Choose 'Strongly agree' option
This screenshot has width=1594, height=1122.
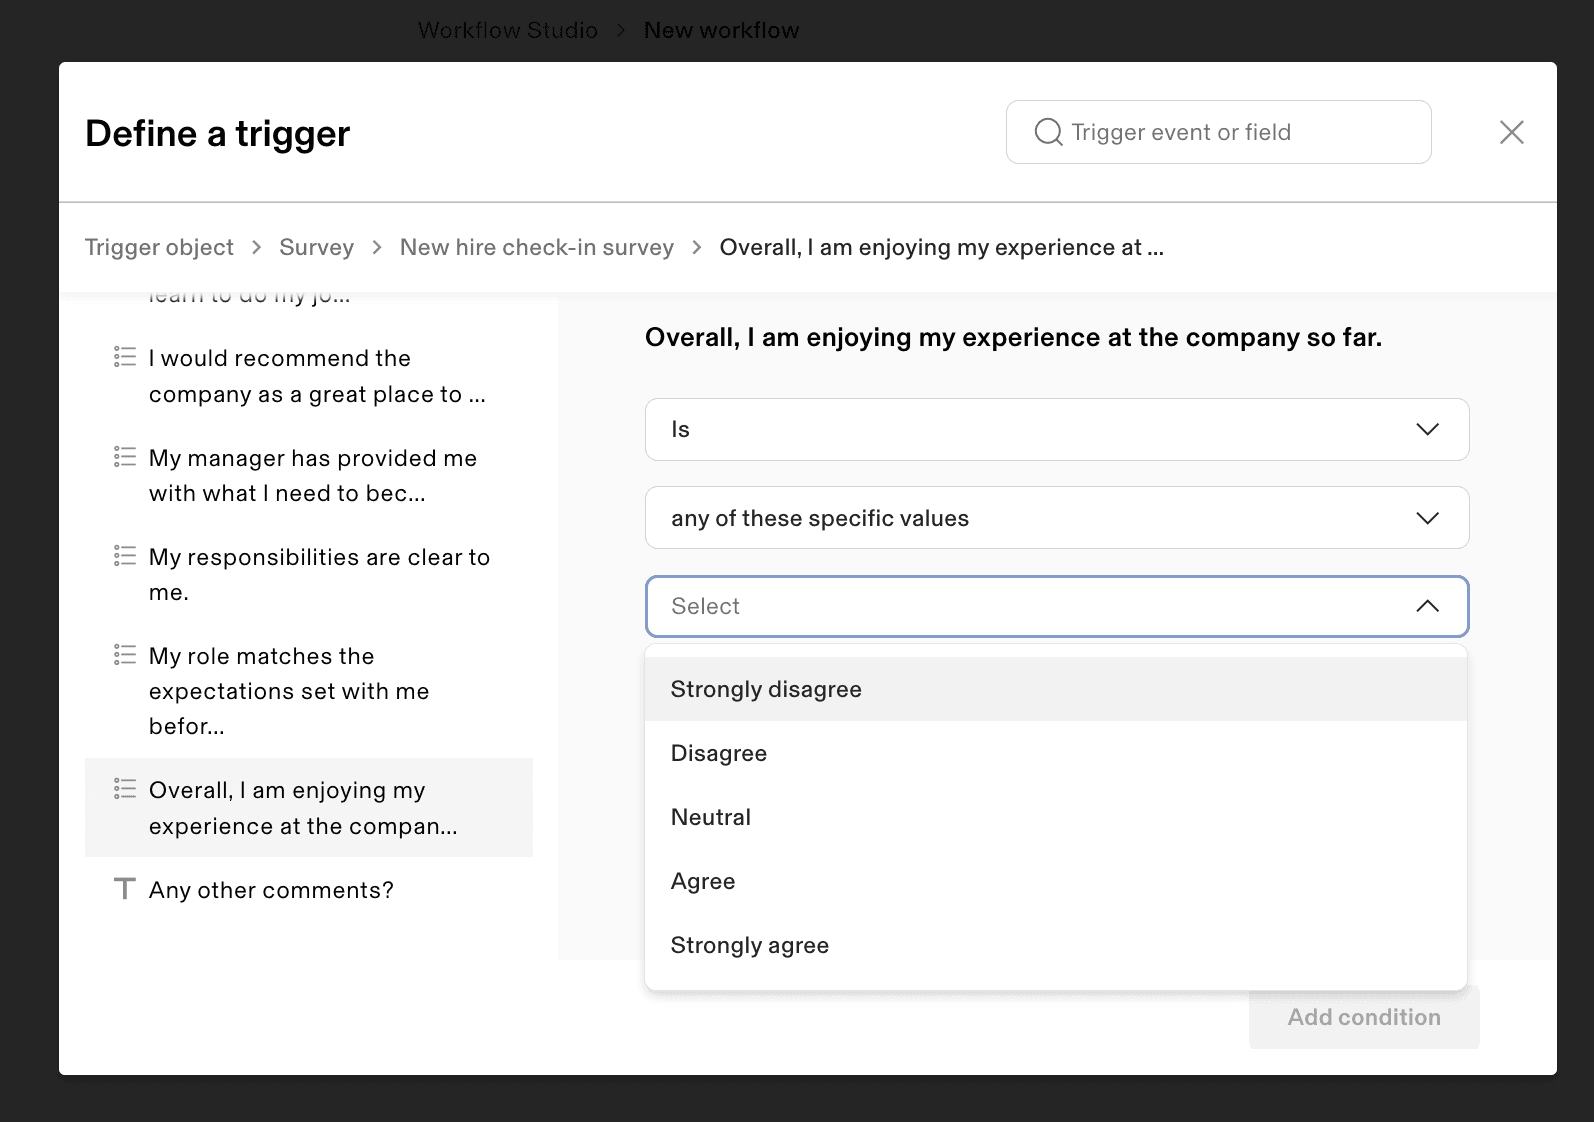[1056, 945]
